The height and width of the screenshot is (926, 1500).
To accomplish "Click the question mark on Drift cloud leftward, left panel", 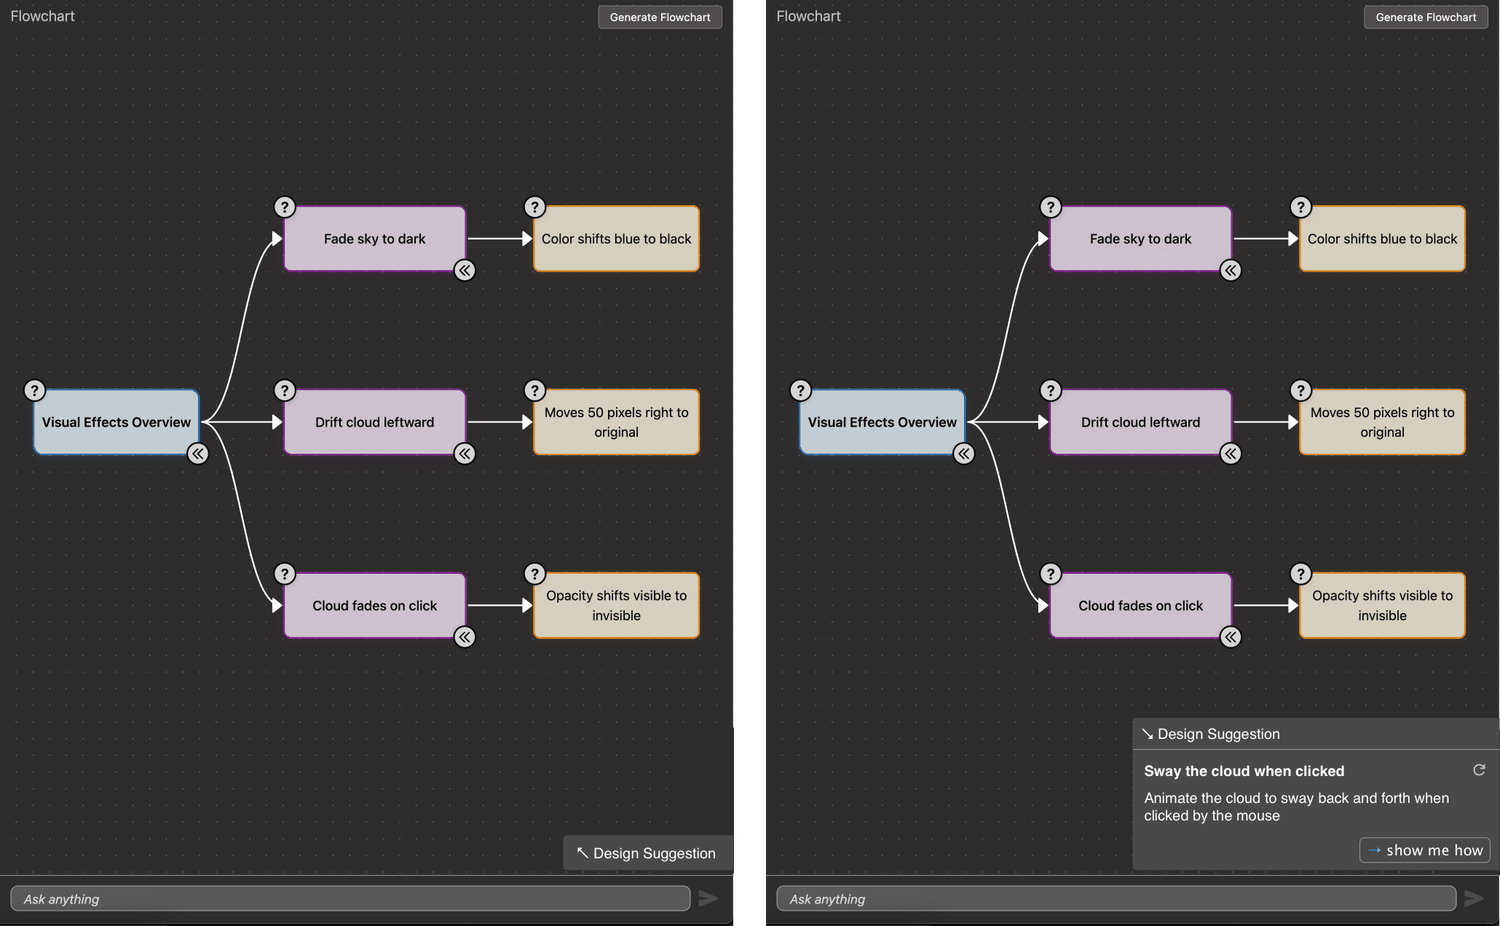I will click(x=285, y=391).
